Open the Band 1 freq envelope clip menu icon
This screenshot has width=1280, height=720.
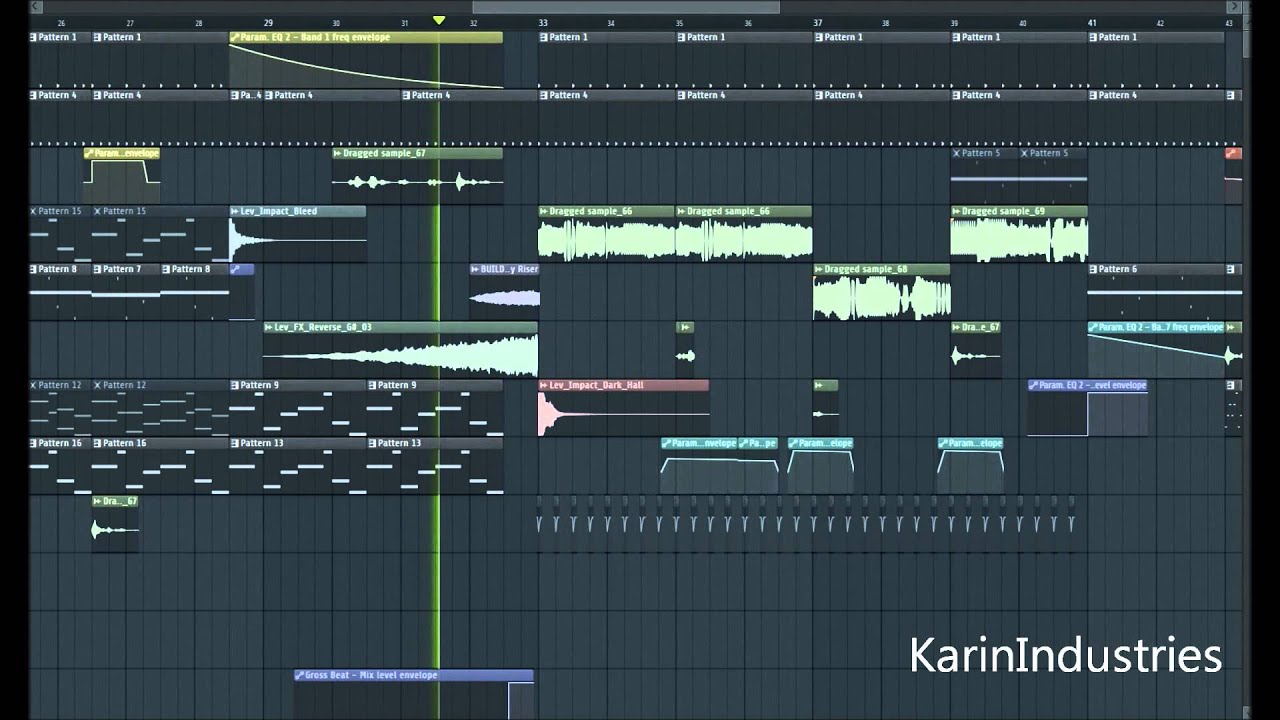click(x=235, y=37)
